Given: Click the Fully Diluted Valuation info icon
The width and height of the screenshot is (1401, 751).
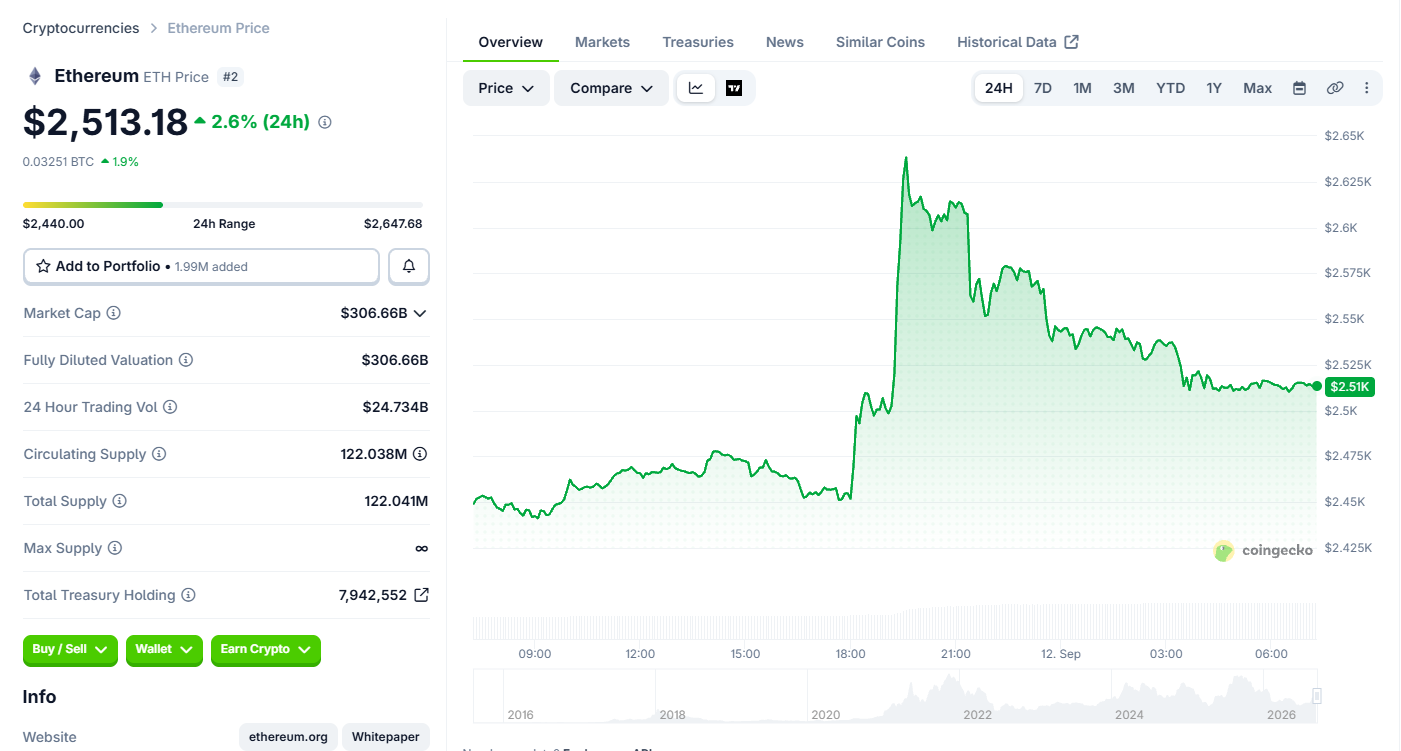Looking at the screenshot, I should coord(186,360).
